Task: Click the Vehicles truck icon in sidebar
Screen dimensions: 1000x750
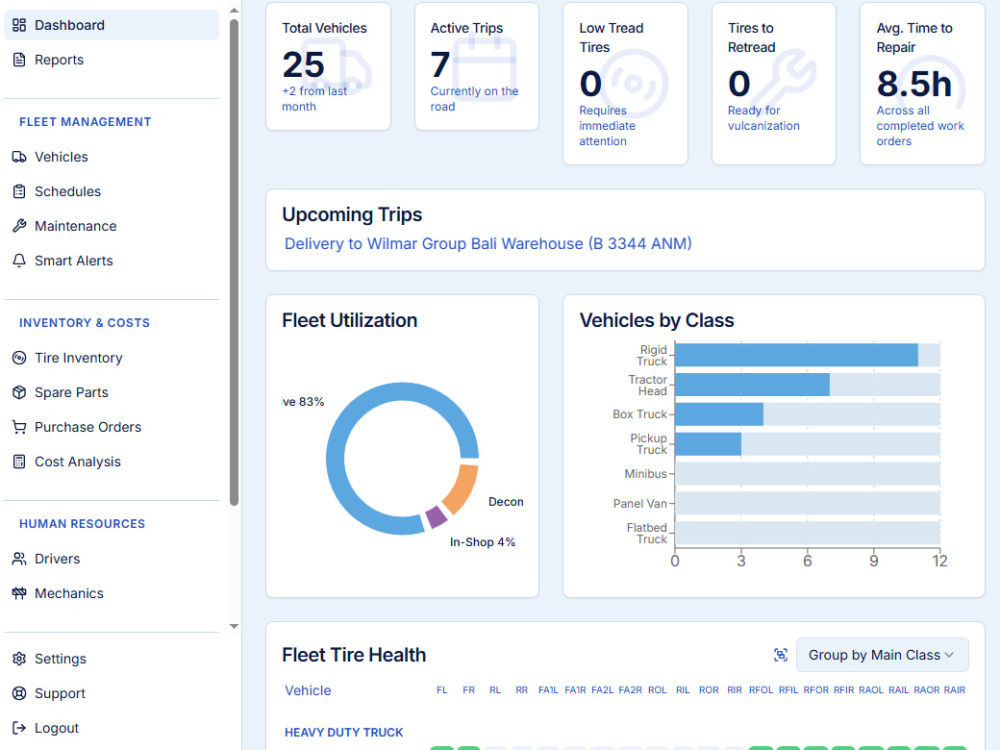Action: [x=19, y=157]
